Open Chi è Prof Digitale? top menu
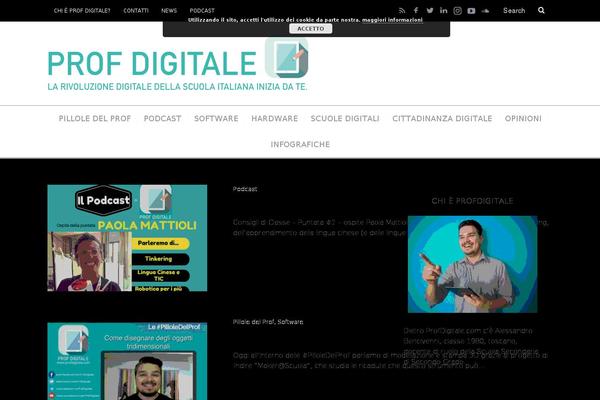 point(82,11)
